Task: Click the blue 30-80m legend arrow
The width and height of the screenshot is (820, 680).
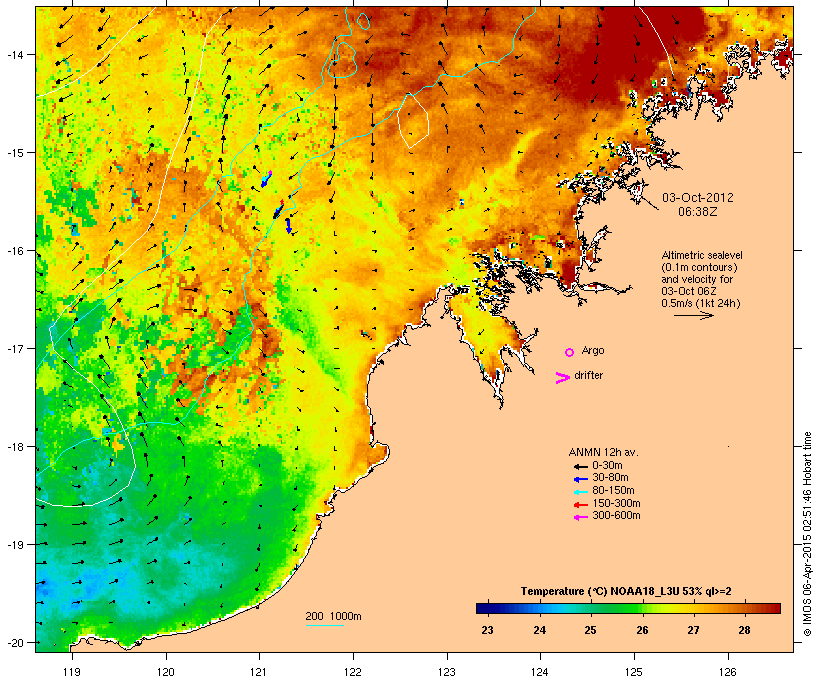Action: point(580,479)
